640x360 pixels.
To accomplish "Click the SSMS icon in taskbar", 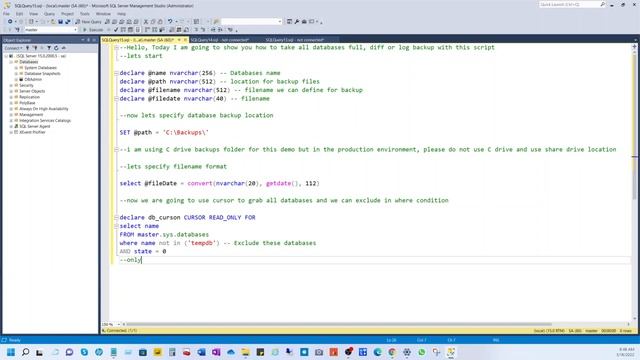I will click(451, 352).
